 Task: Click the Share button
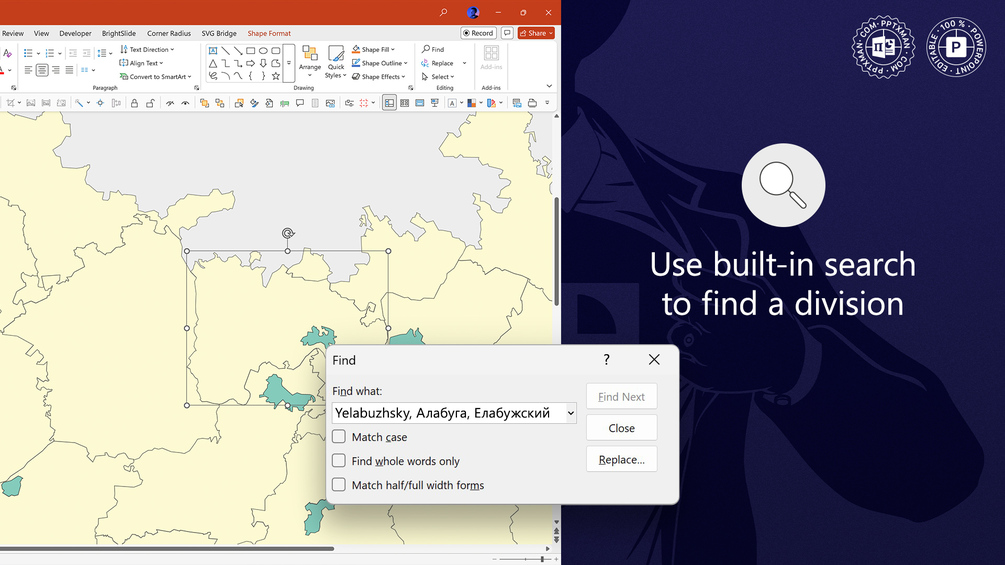coord(536,33)
